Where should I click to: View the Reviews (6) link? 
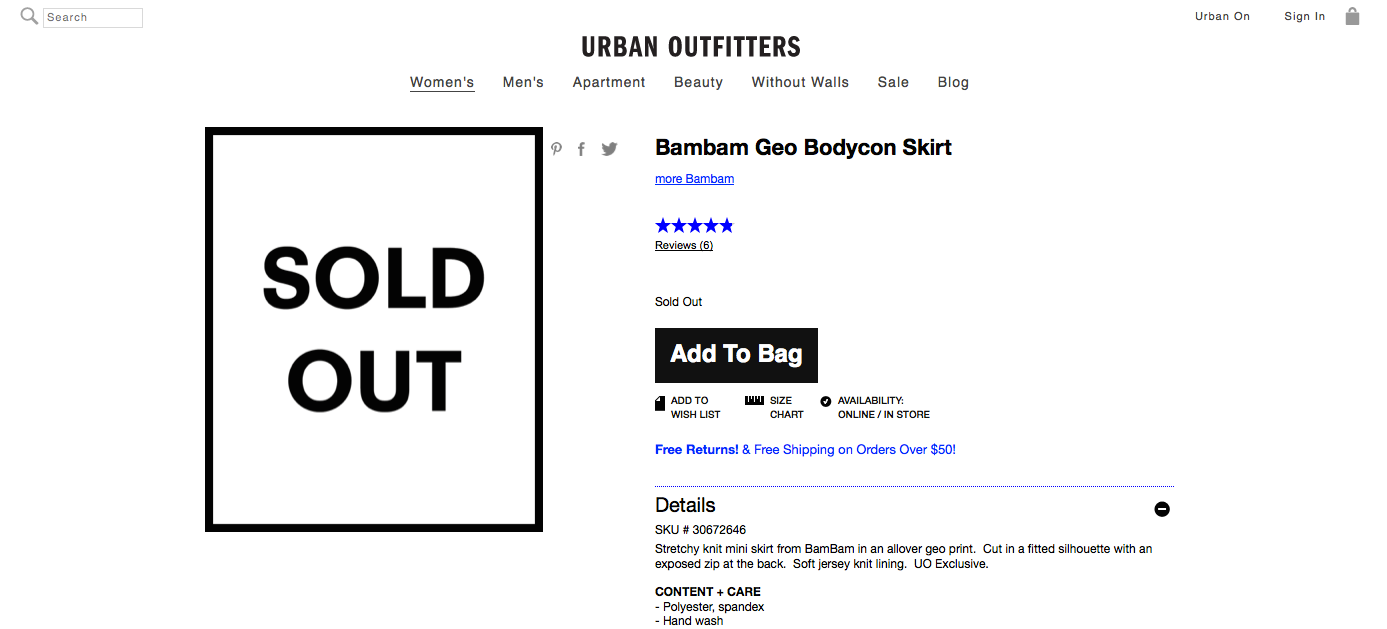pyautogui.click(x=684, y=245)
